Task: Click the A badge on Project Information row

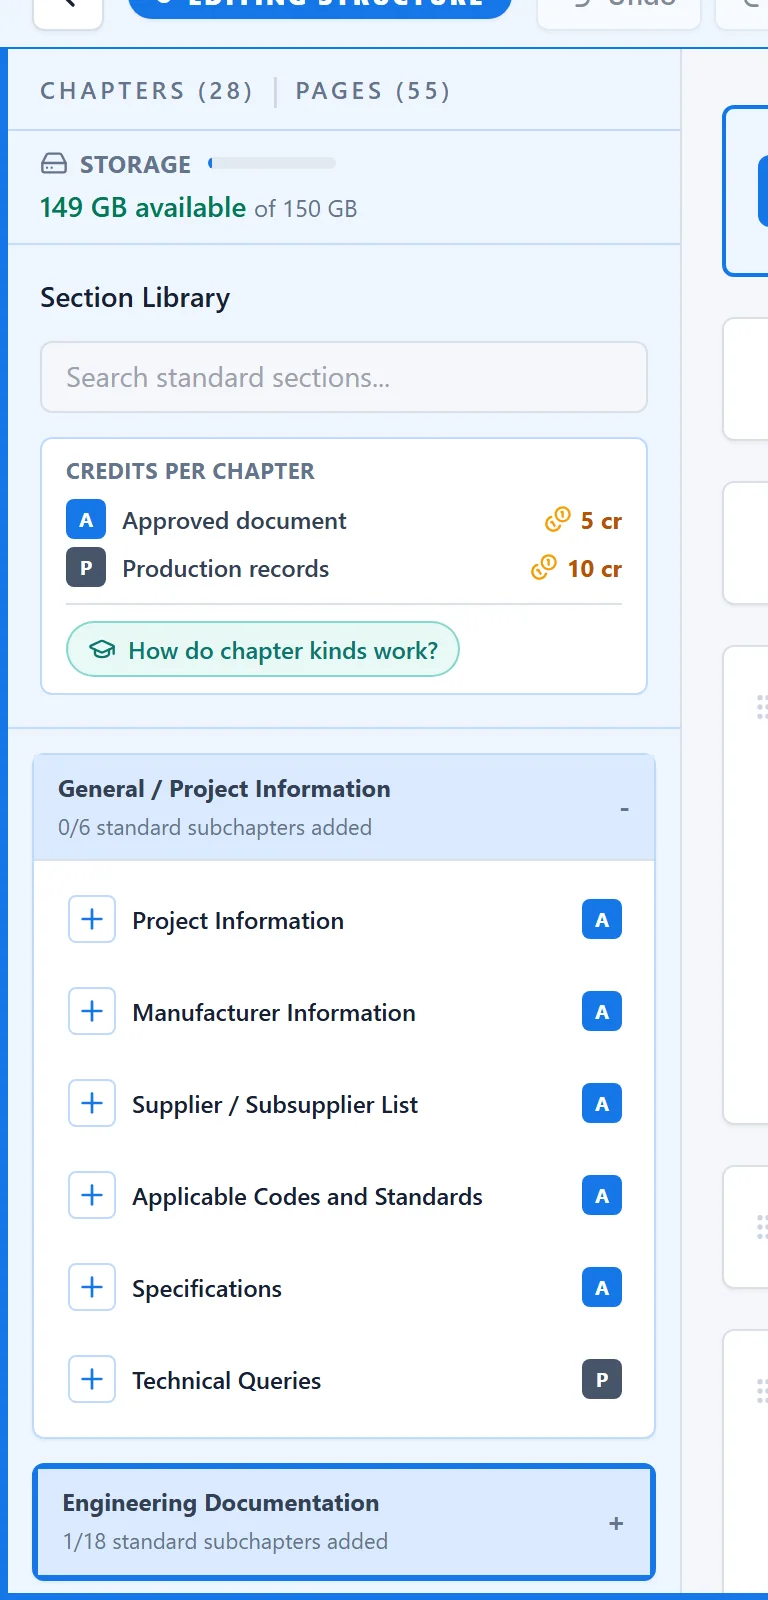Action: click(602, 920)
